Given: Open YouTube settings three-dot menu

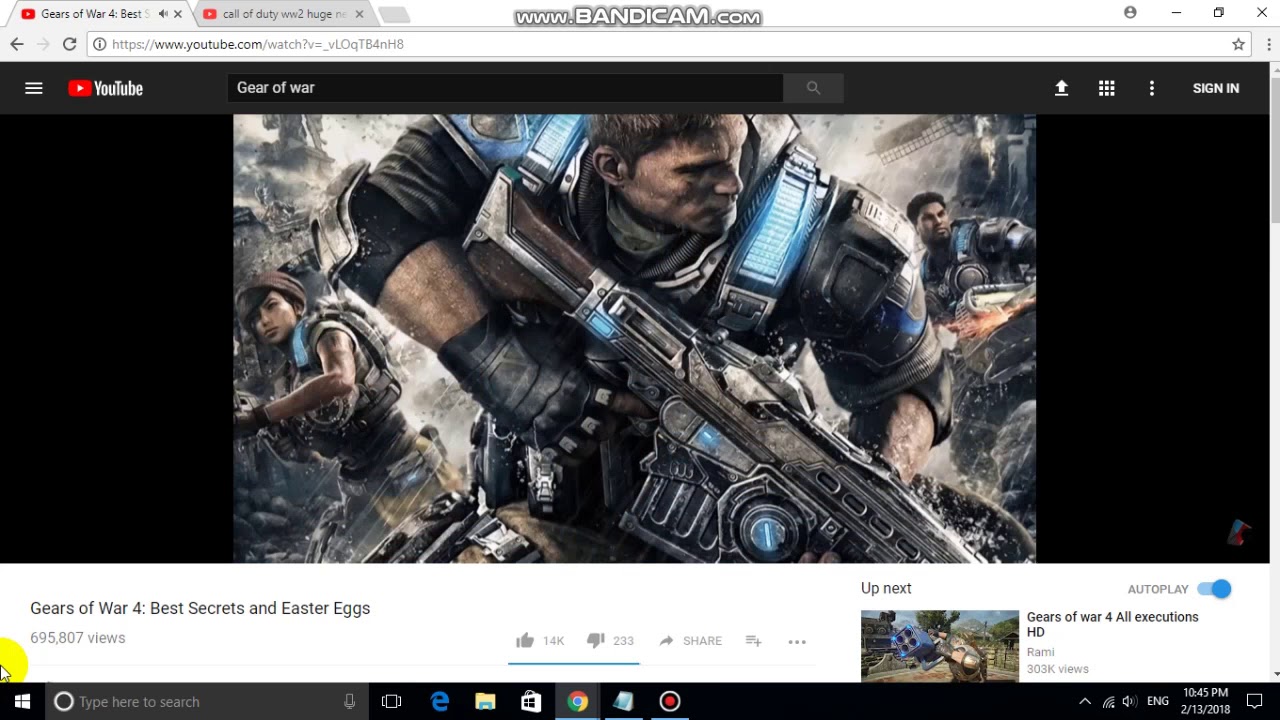Looking at the screenshot, I should pos(1151,88).
